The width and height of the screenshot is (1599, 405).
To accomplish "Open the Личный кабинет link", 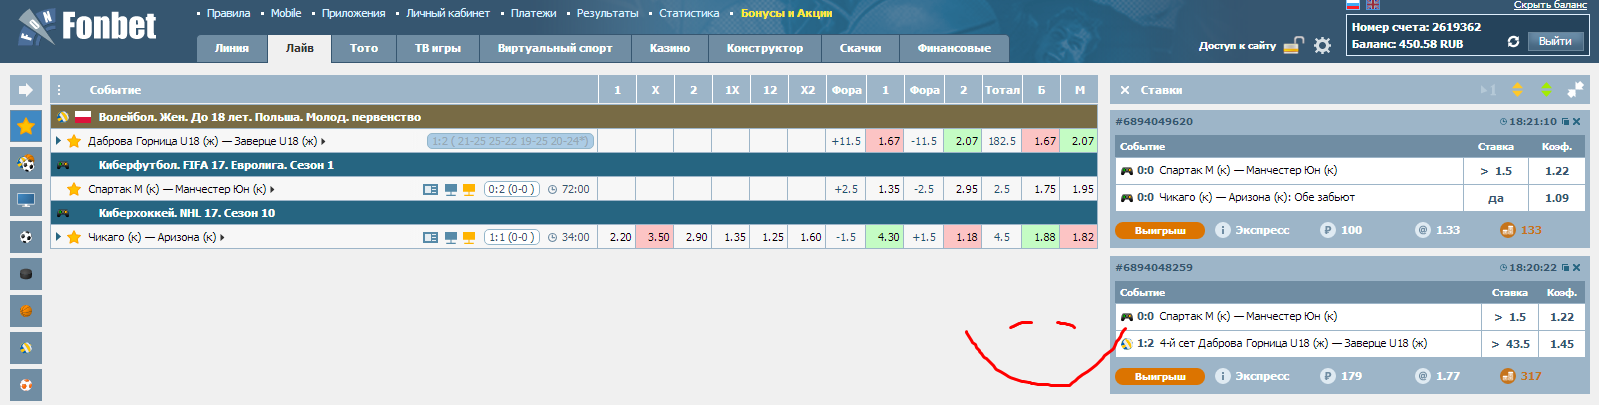I will tap(448, 13).
